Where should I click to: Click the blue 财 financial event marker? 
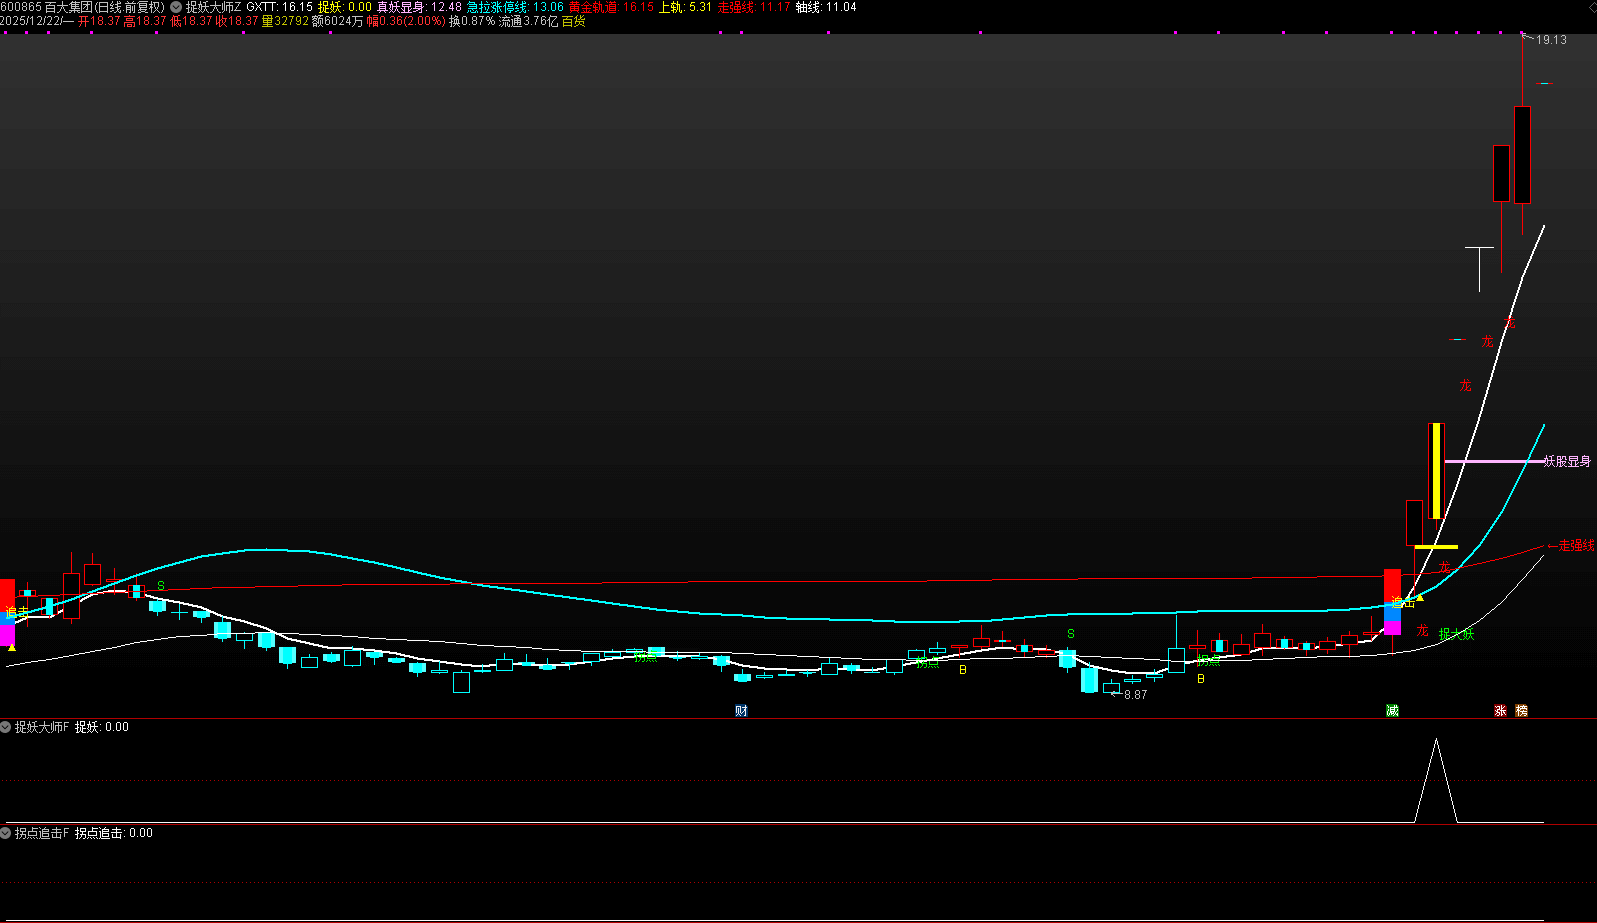[741, 711]
